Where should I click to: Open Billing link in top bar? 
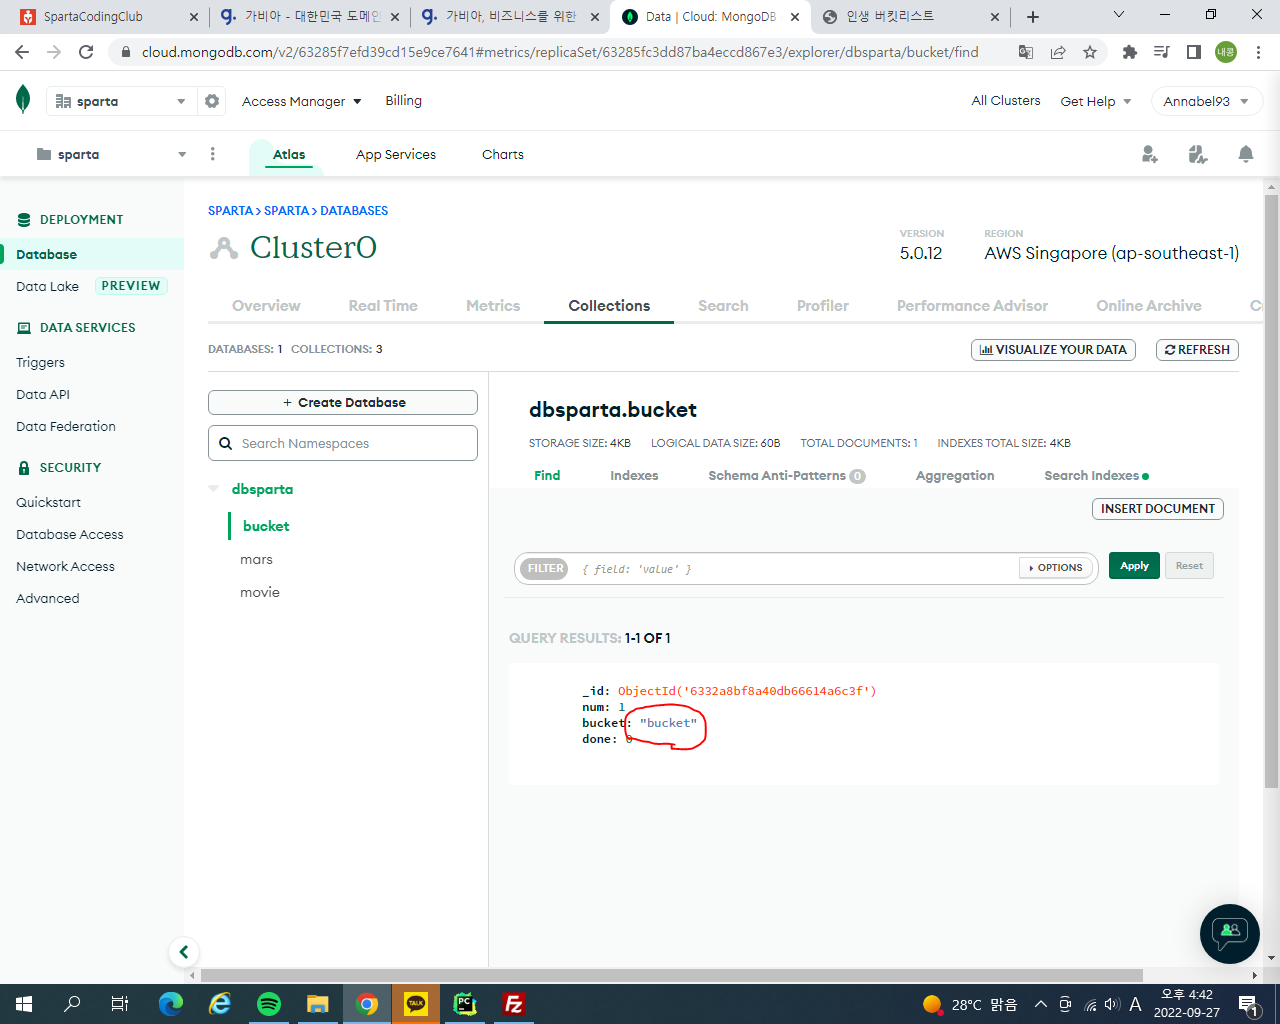[x=404, y=101]
